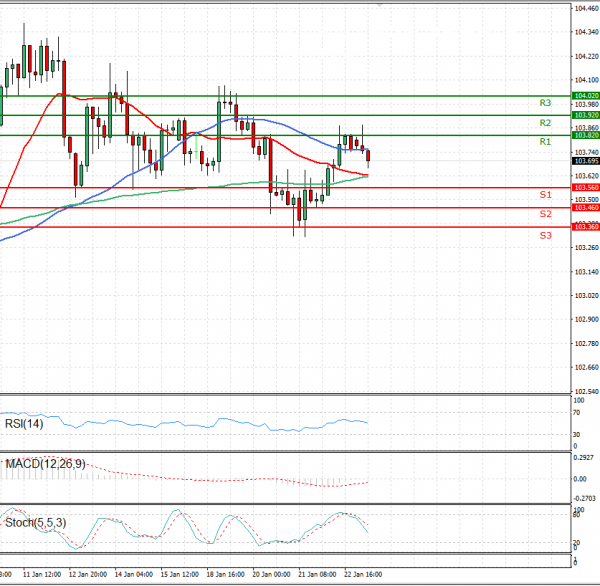
Task: Click the 103.740 price axis value
Action: [587, 152]
